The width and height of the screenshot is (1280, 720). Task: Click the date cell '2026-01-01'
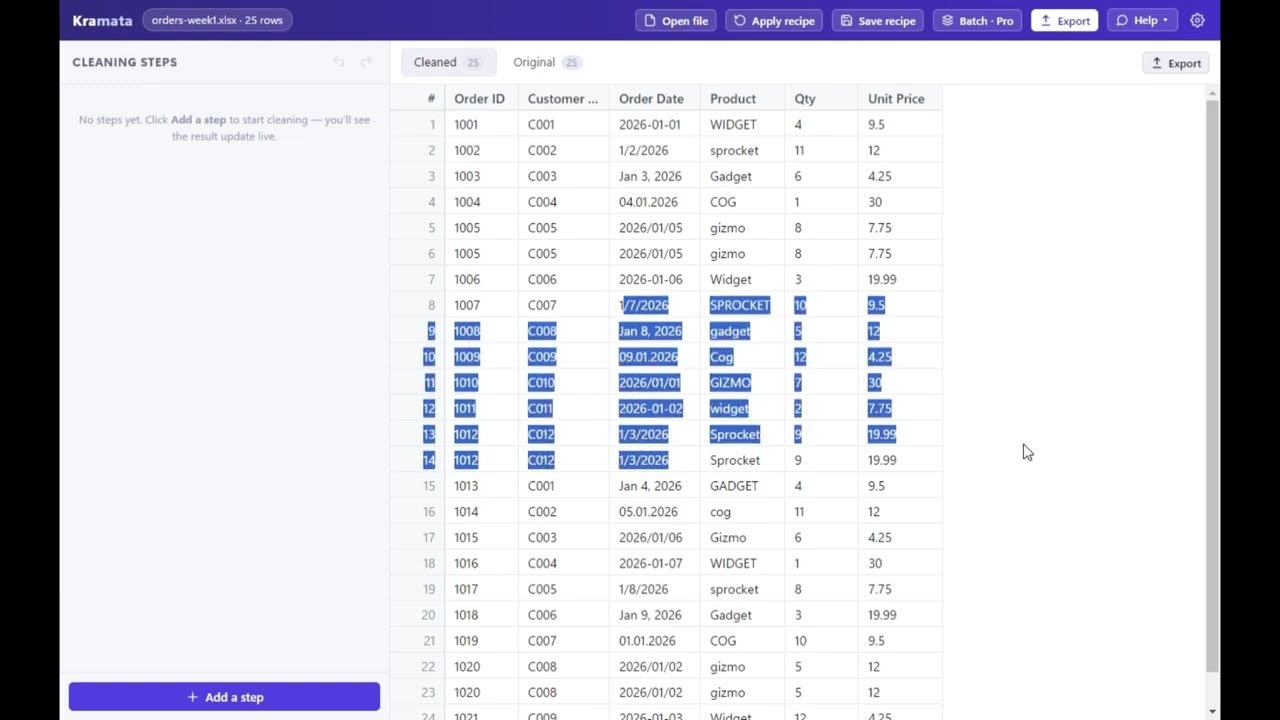click(x=654, y=124)
